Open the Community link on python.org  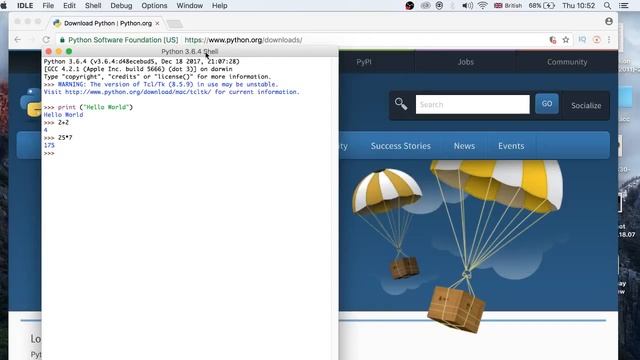567,62
